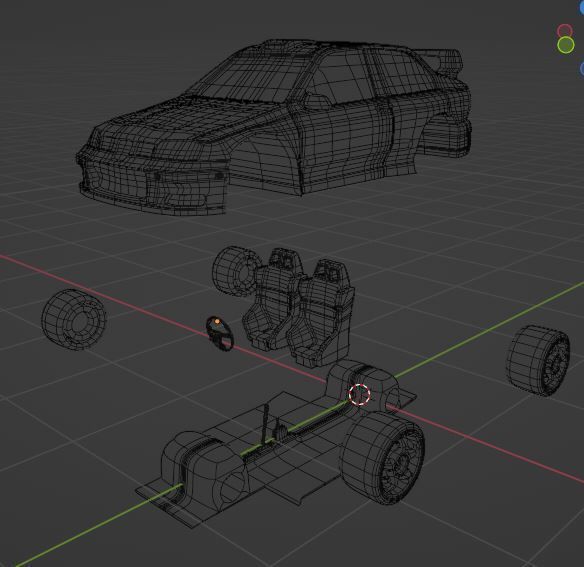This screenshot has height=567, width=584.
Task: Select the detached wheel at far right
Action: [x=538, y=360]
